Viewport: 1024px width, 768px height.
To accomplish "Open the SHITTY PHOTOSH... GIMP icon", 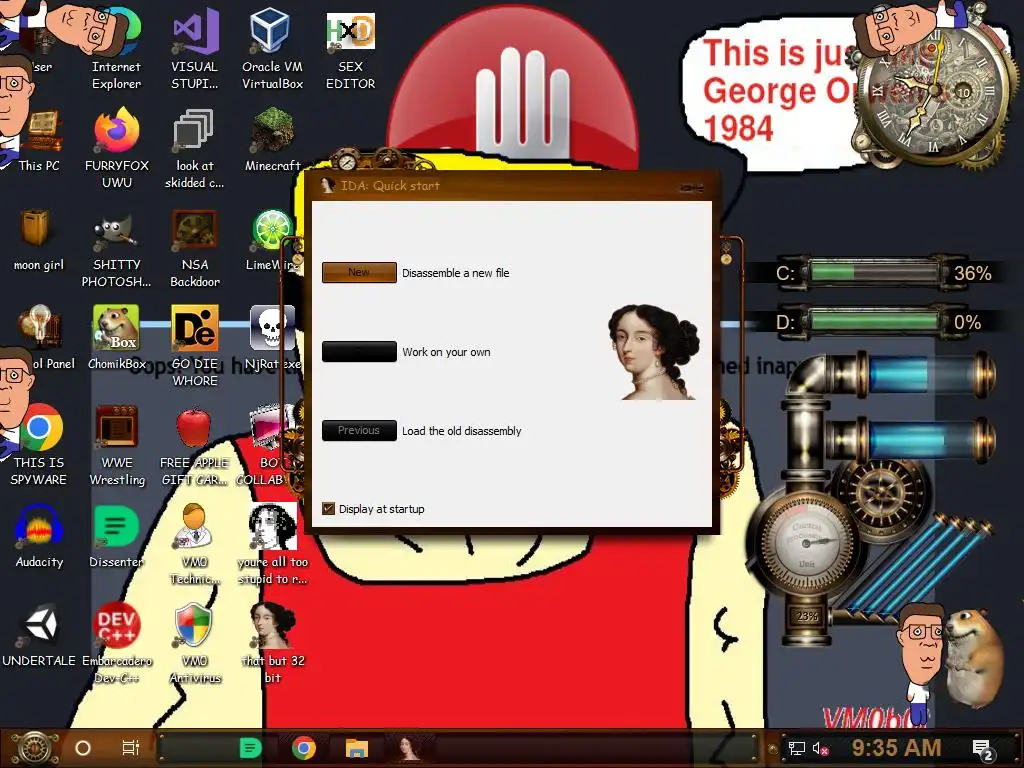I will point(116,248).
